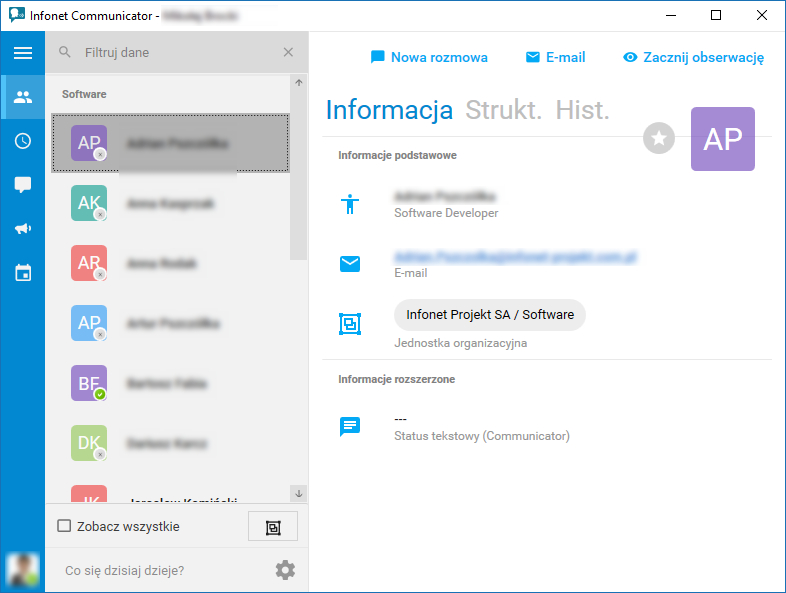This screenshot has height=593, width=786.
Task: Open Infonet Projekt SA / Software unit chip
Action: pos(490,315)
